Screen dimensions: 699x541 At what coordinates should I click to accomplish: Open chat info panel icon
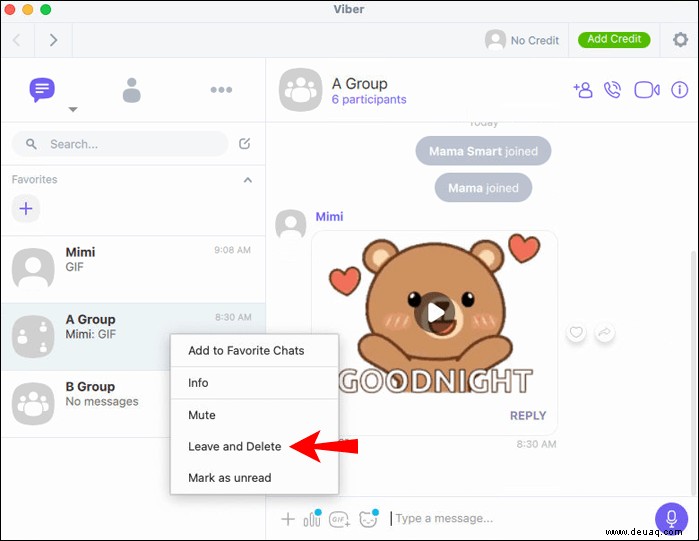tap(679, 90)
